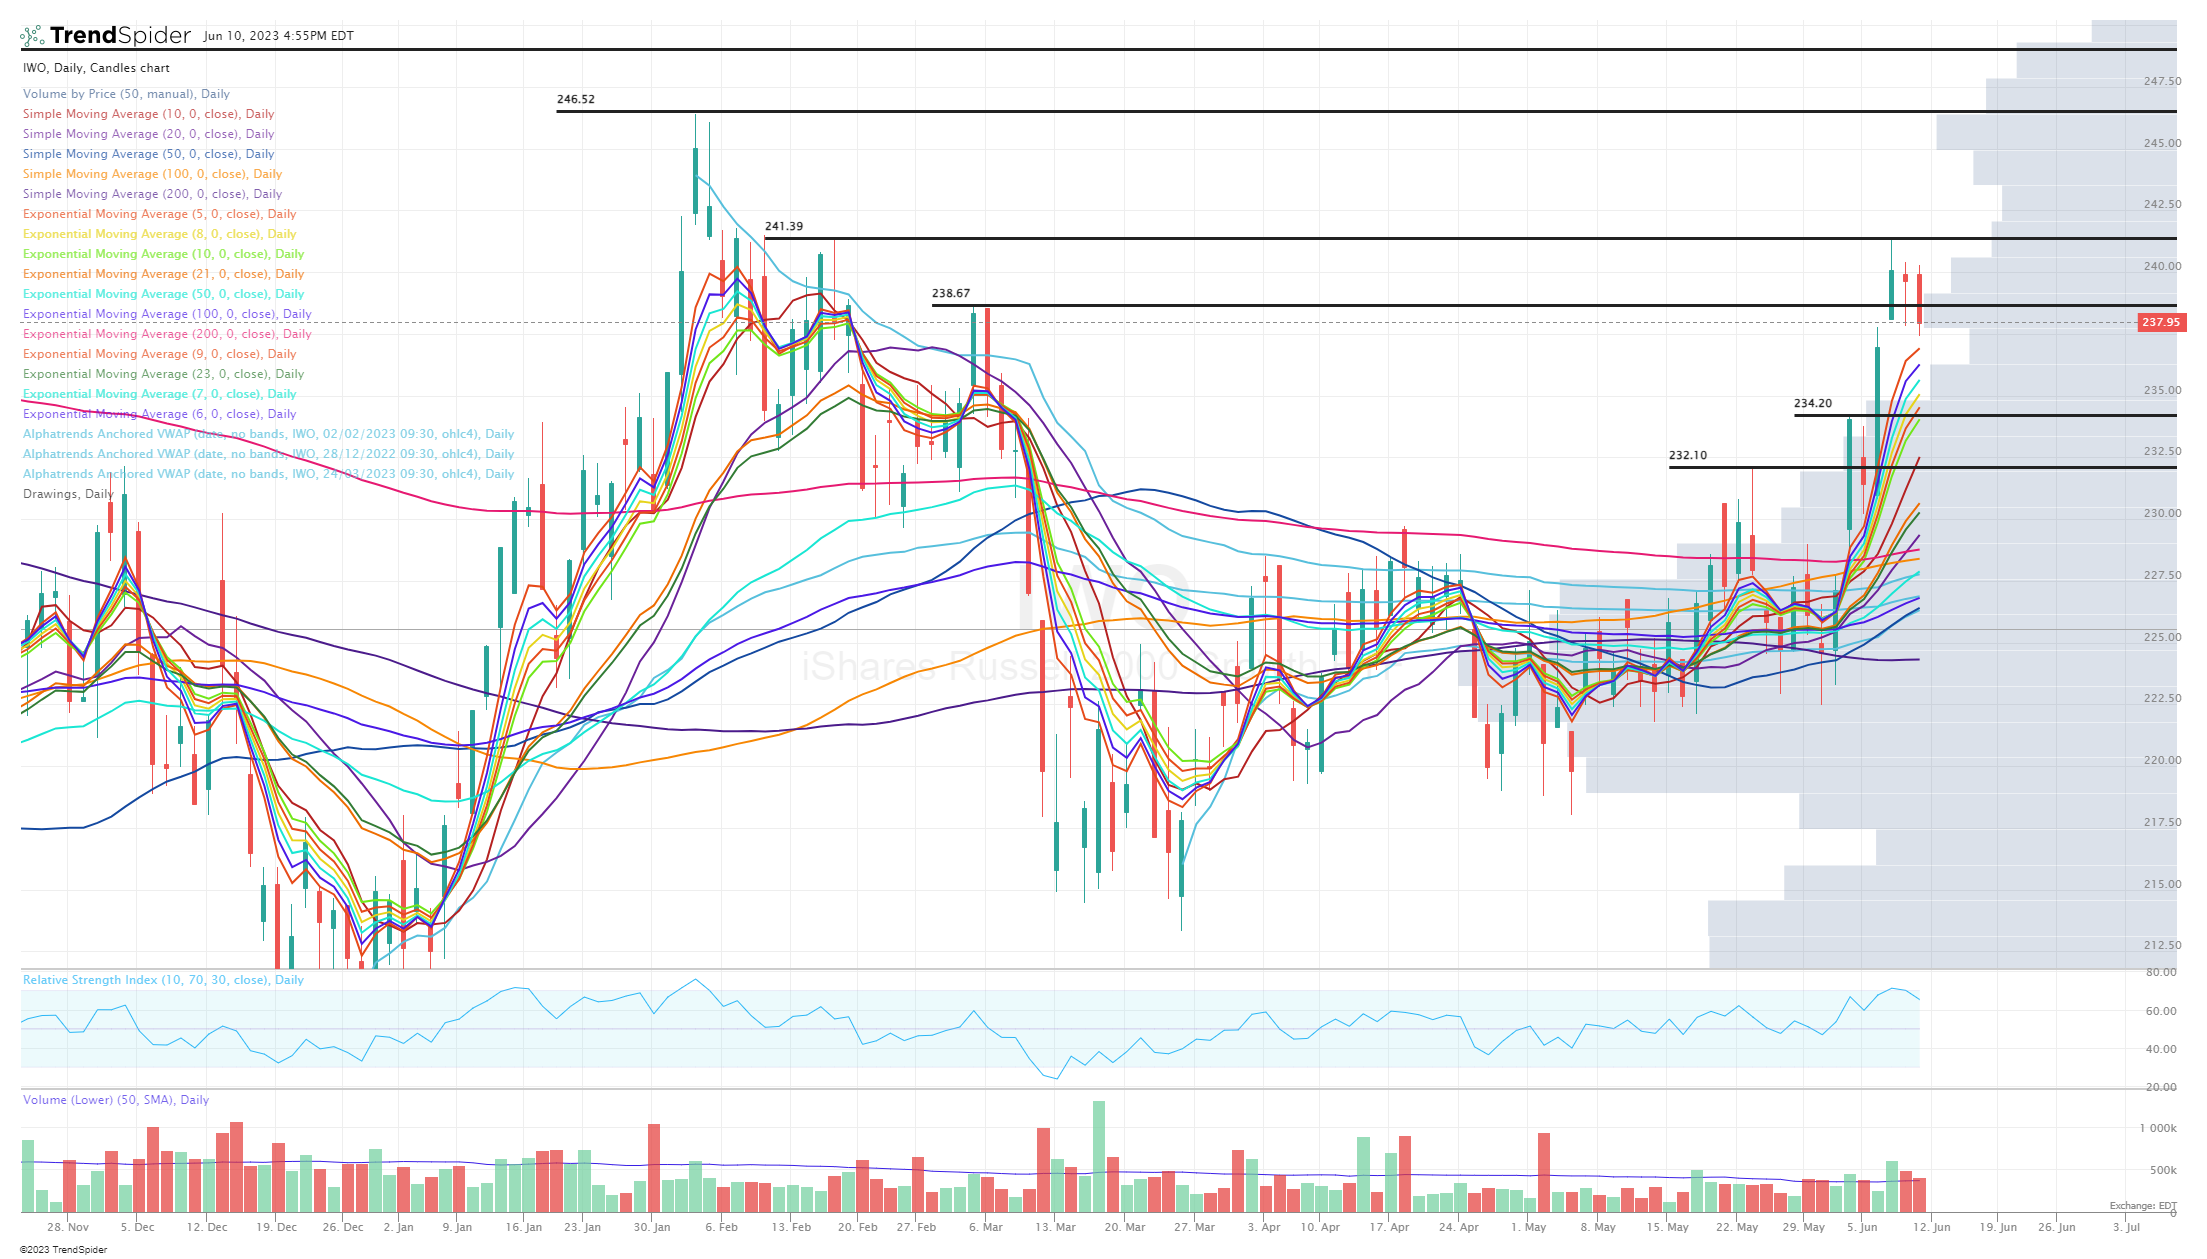This screenshot has width=2207, height=1259.
Task: Select the Exponential Moving Average (8) legend entry
Action: pyautogui.click(x=159, y=234)
